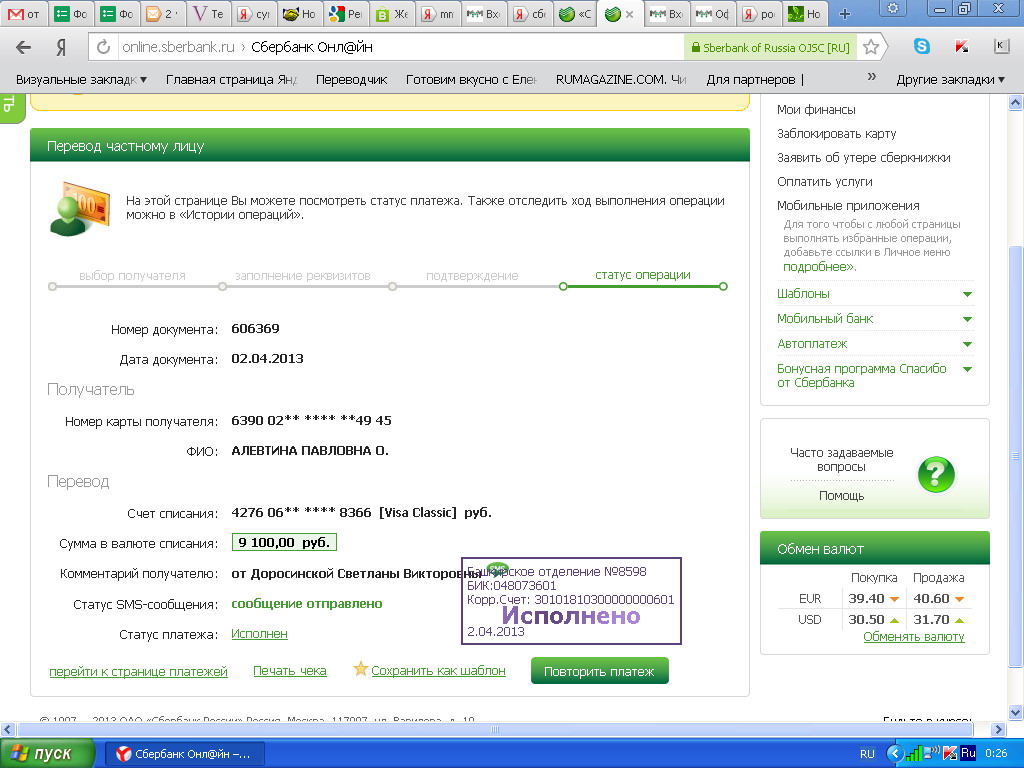
Task: Open Yandex home via the Я button
Action: pyautogui.click(x=61, y=47)
